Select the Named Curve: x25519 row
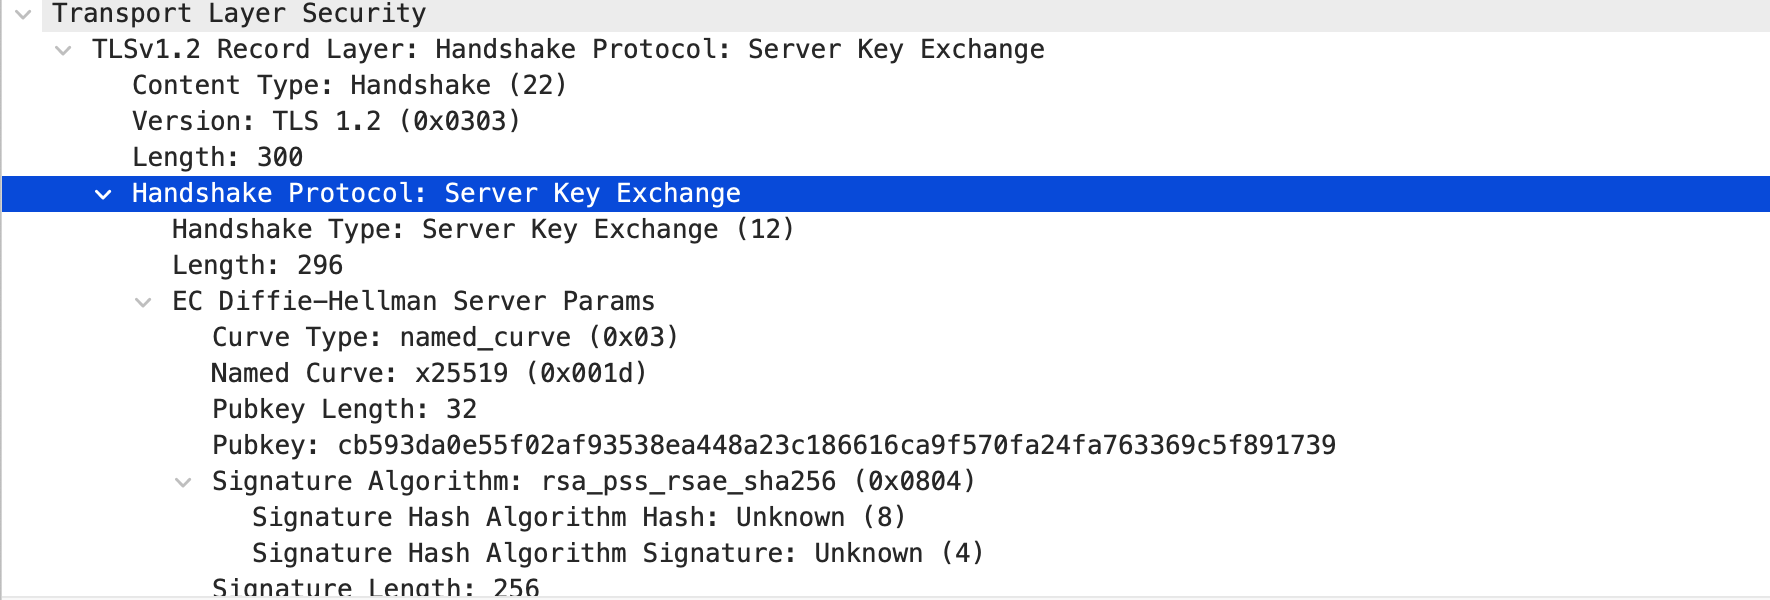 point(429,374)
